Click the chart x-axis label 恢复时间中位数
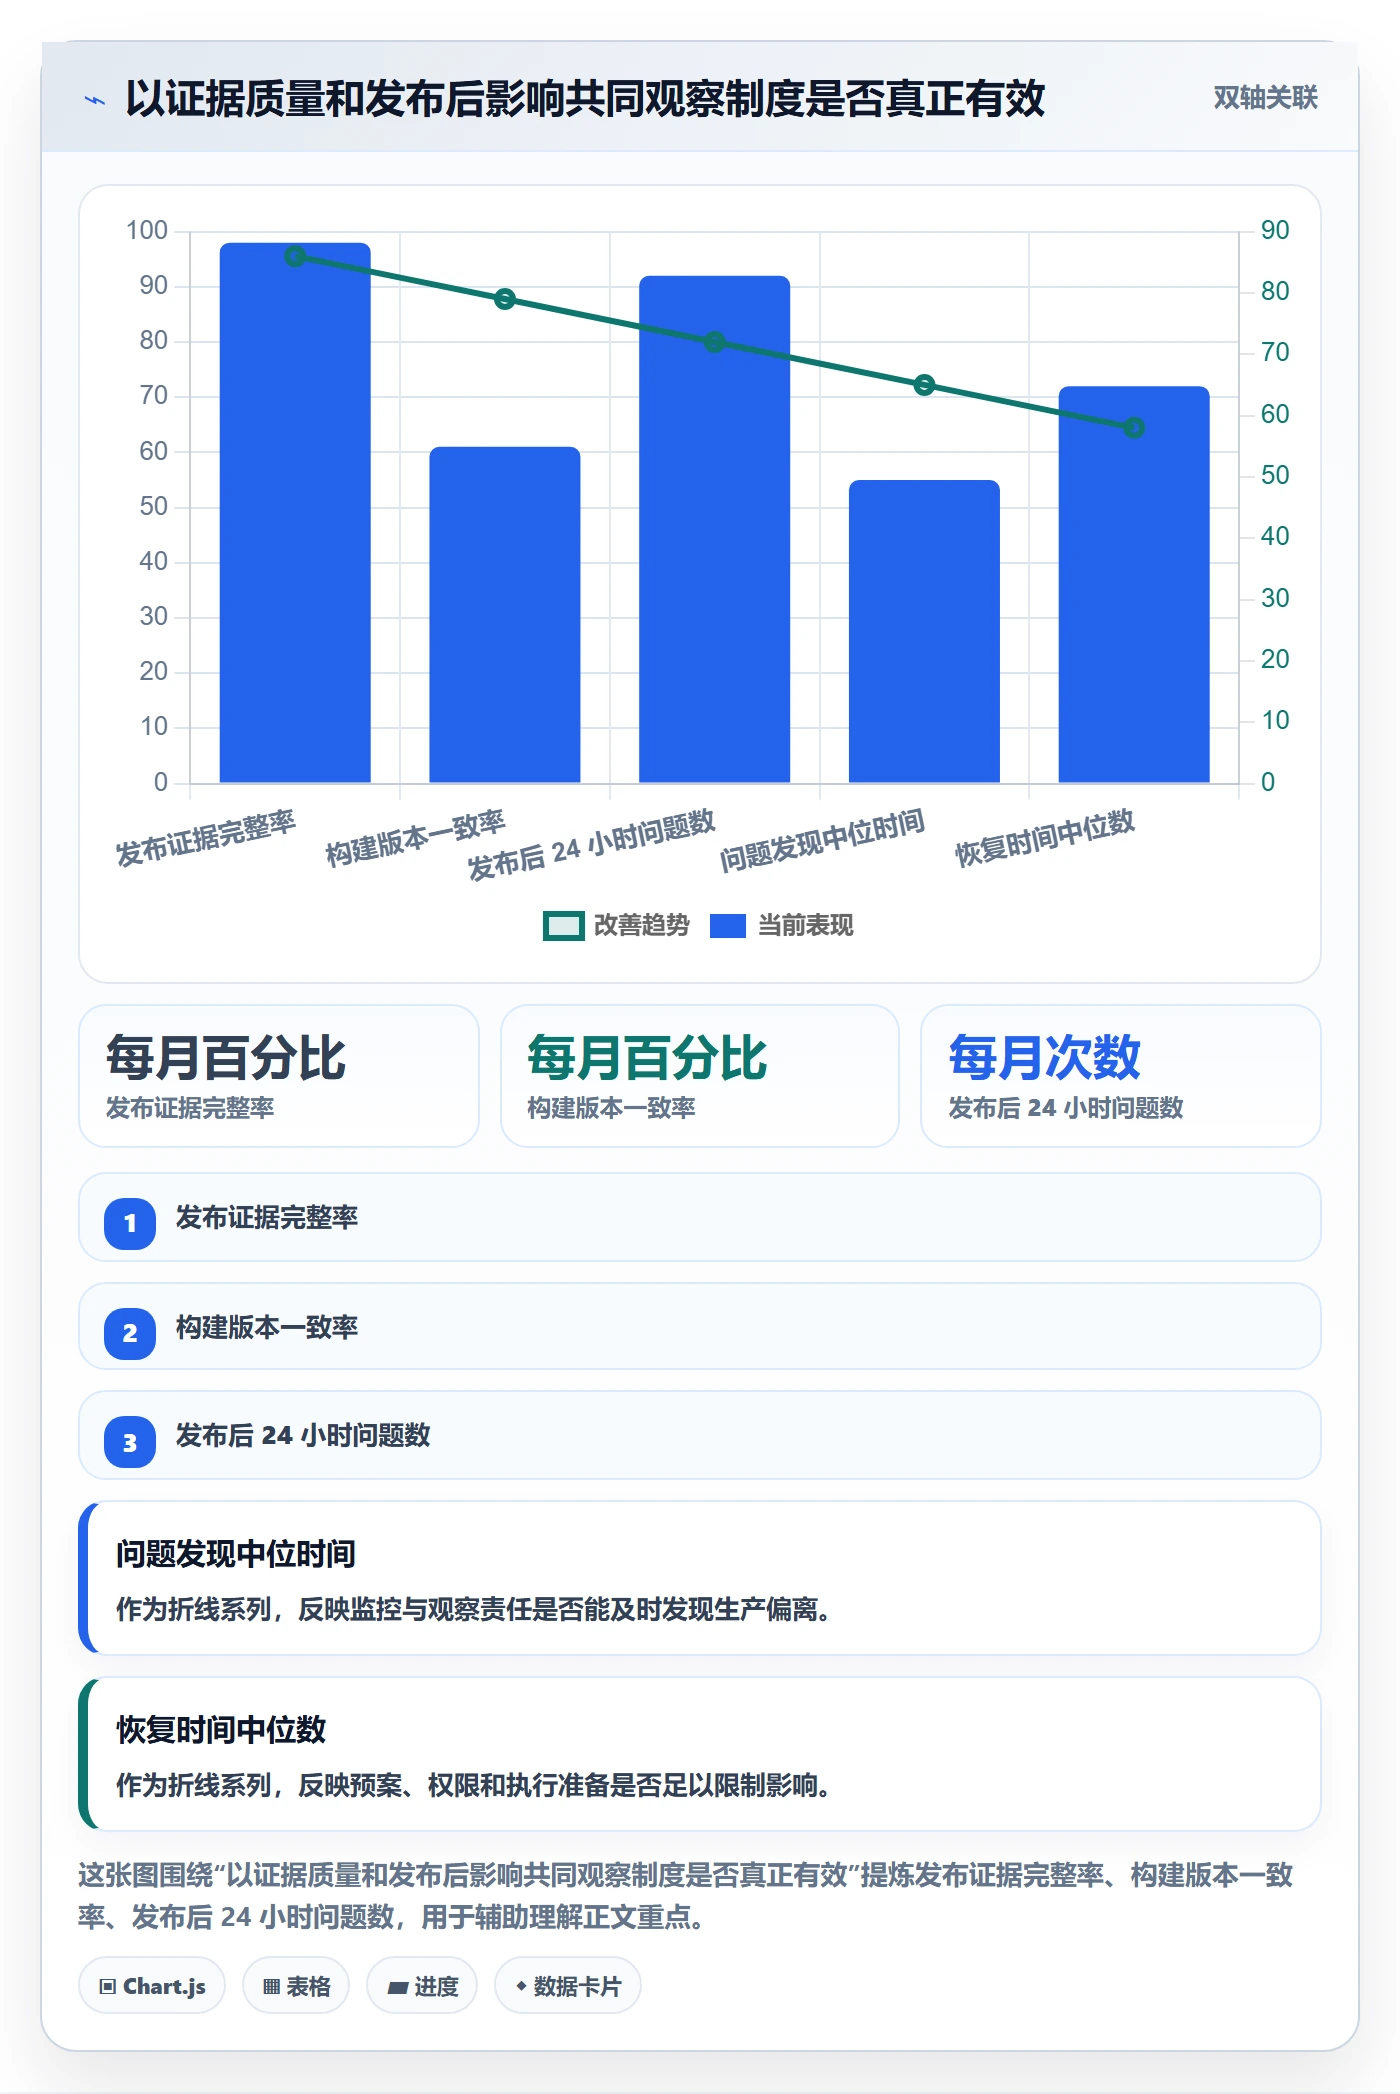 pos(1045,838)
